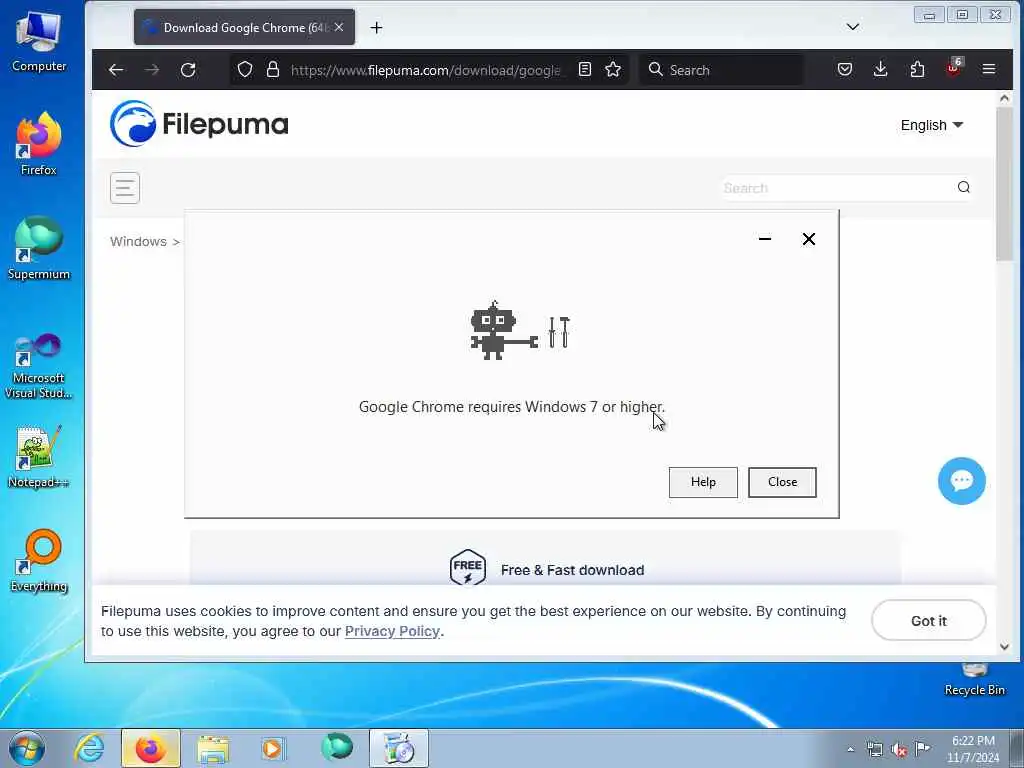Screen dimensions: 1024x768
Task: Bookmark this page with the star icon
Action: click(x=613, y=69)
